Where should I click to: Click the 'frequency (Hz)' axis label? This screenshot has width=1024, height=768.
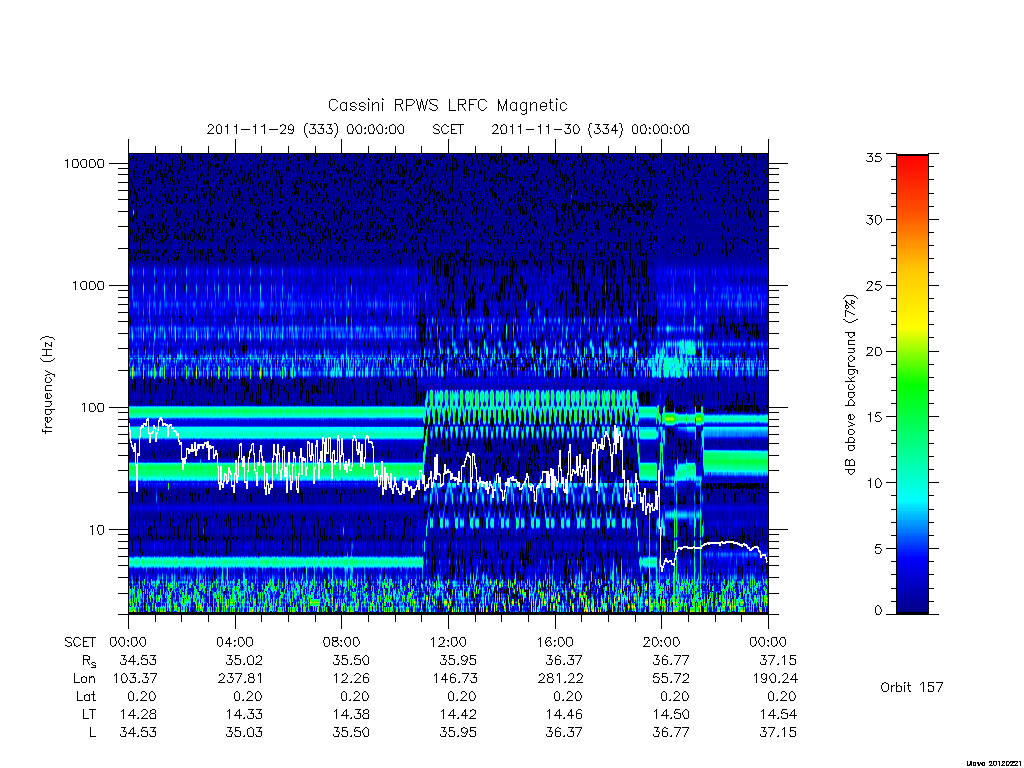[48, 384]
